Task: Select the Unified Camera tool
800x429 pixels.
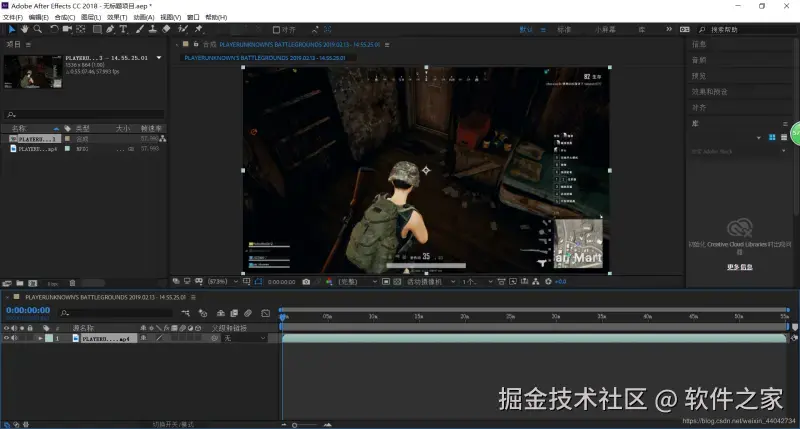Action: (x=67, y=29)
